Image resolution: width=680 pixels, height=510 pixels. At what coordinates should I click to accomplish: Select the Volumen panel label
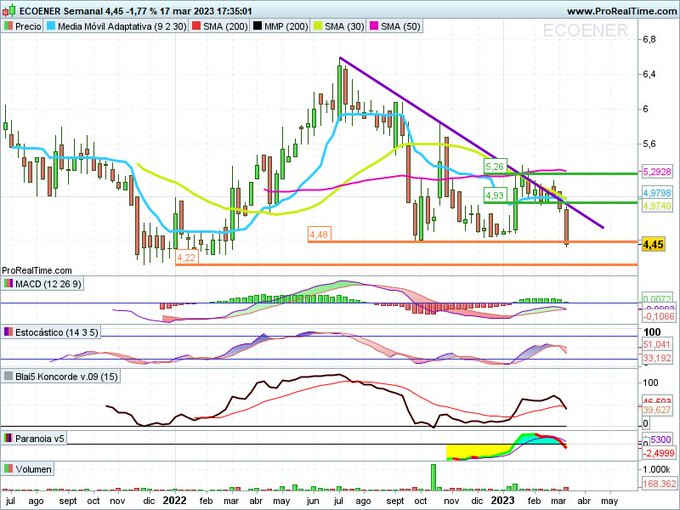(33, 469)
